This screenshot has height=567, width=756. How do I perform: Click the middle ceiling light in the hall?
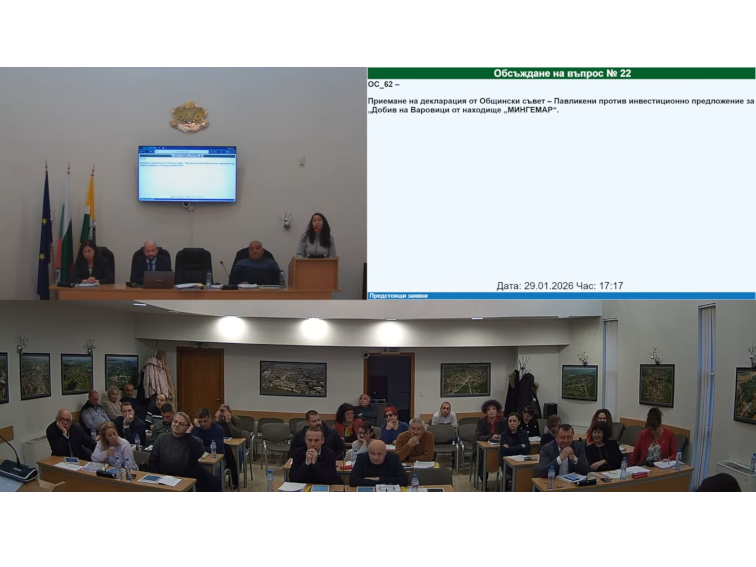(x=314, y=328)
